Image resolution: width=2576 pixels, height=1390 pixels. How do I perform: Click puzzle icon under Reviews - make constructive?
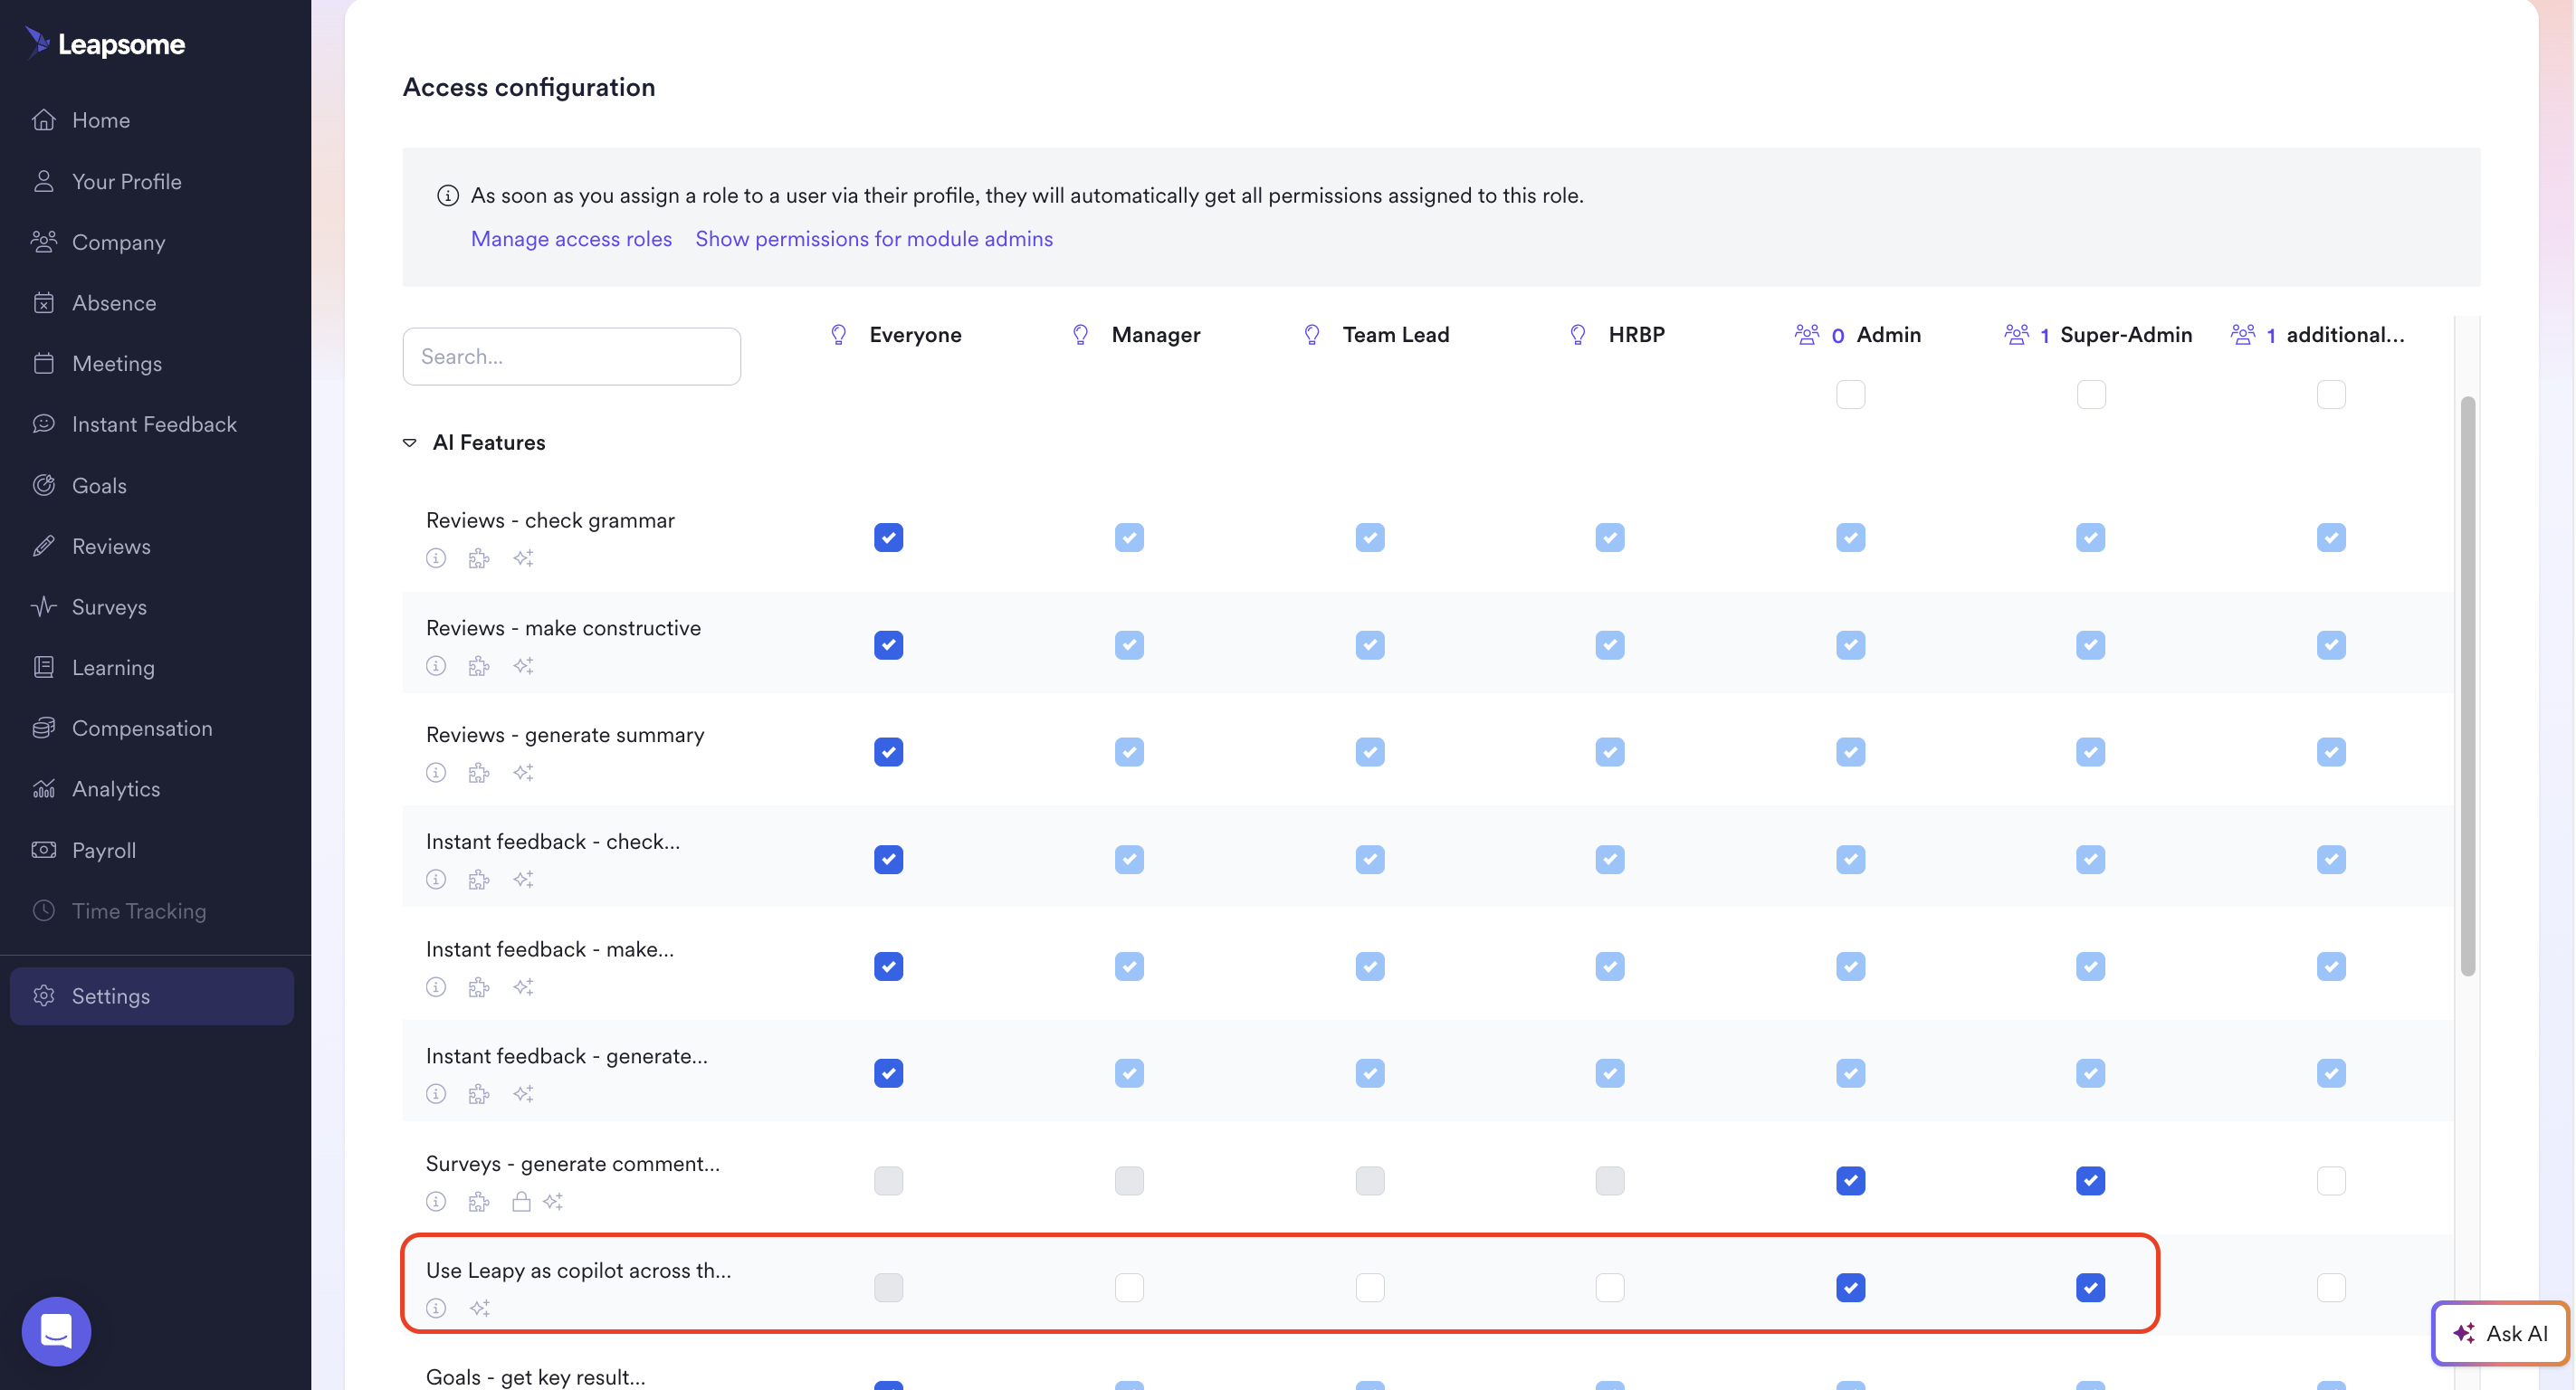pyautogui.click(x=479, y=666)
